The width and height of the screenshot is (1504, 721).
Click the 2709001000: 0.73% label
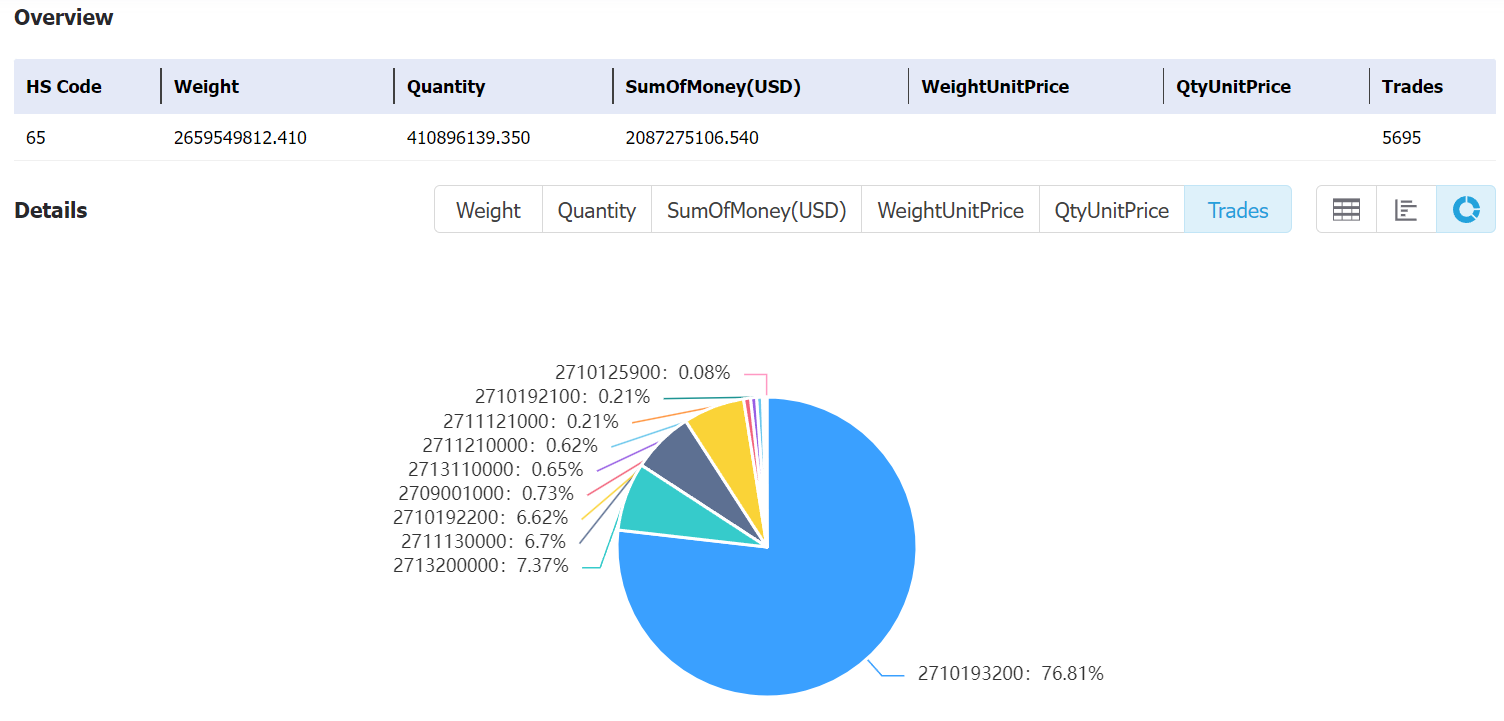click(x=486, y=493)
